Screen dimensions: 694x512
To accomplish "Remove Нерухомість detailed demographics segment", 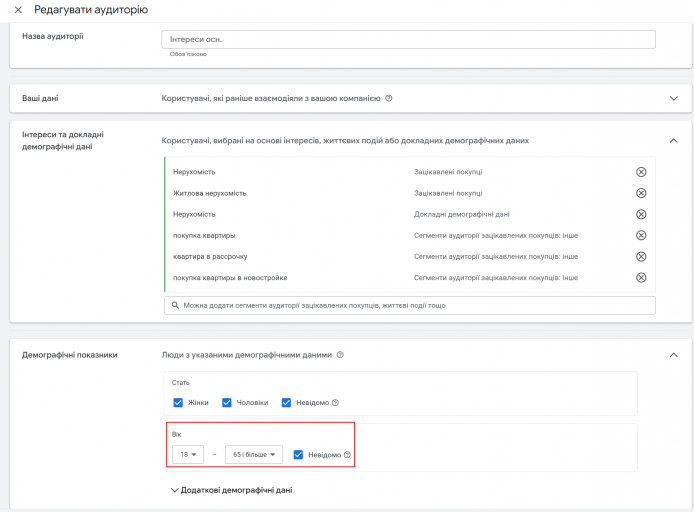I will coord(641,214).
